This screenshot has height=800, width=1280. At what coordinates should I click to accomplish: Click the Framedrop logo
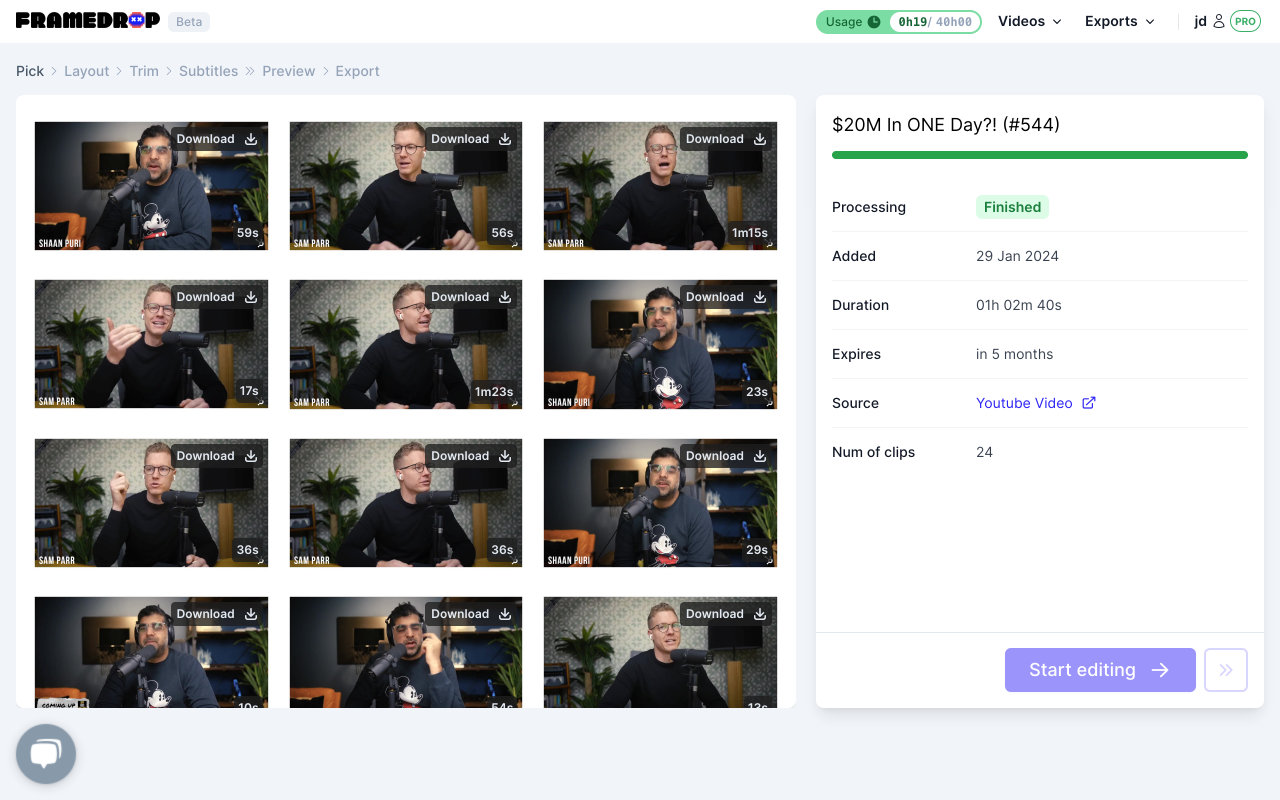(88, 20)
